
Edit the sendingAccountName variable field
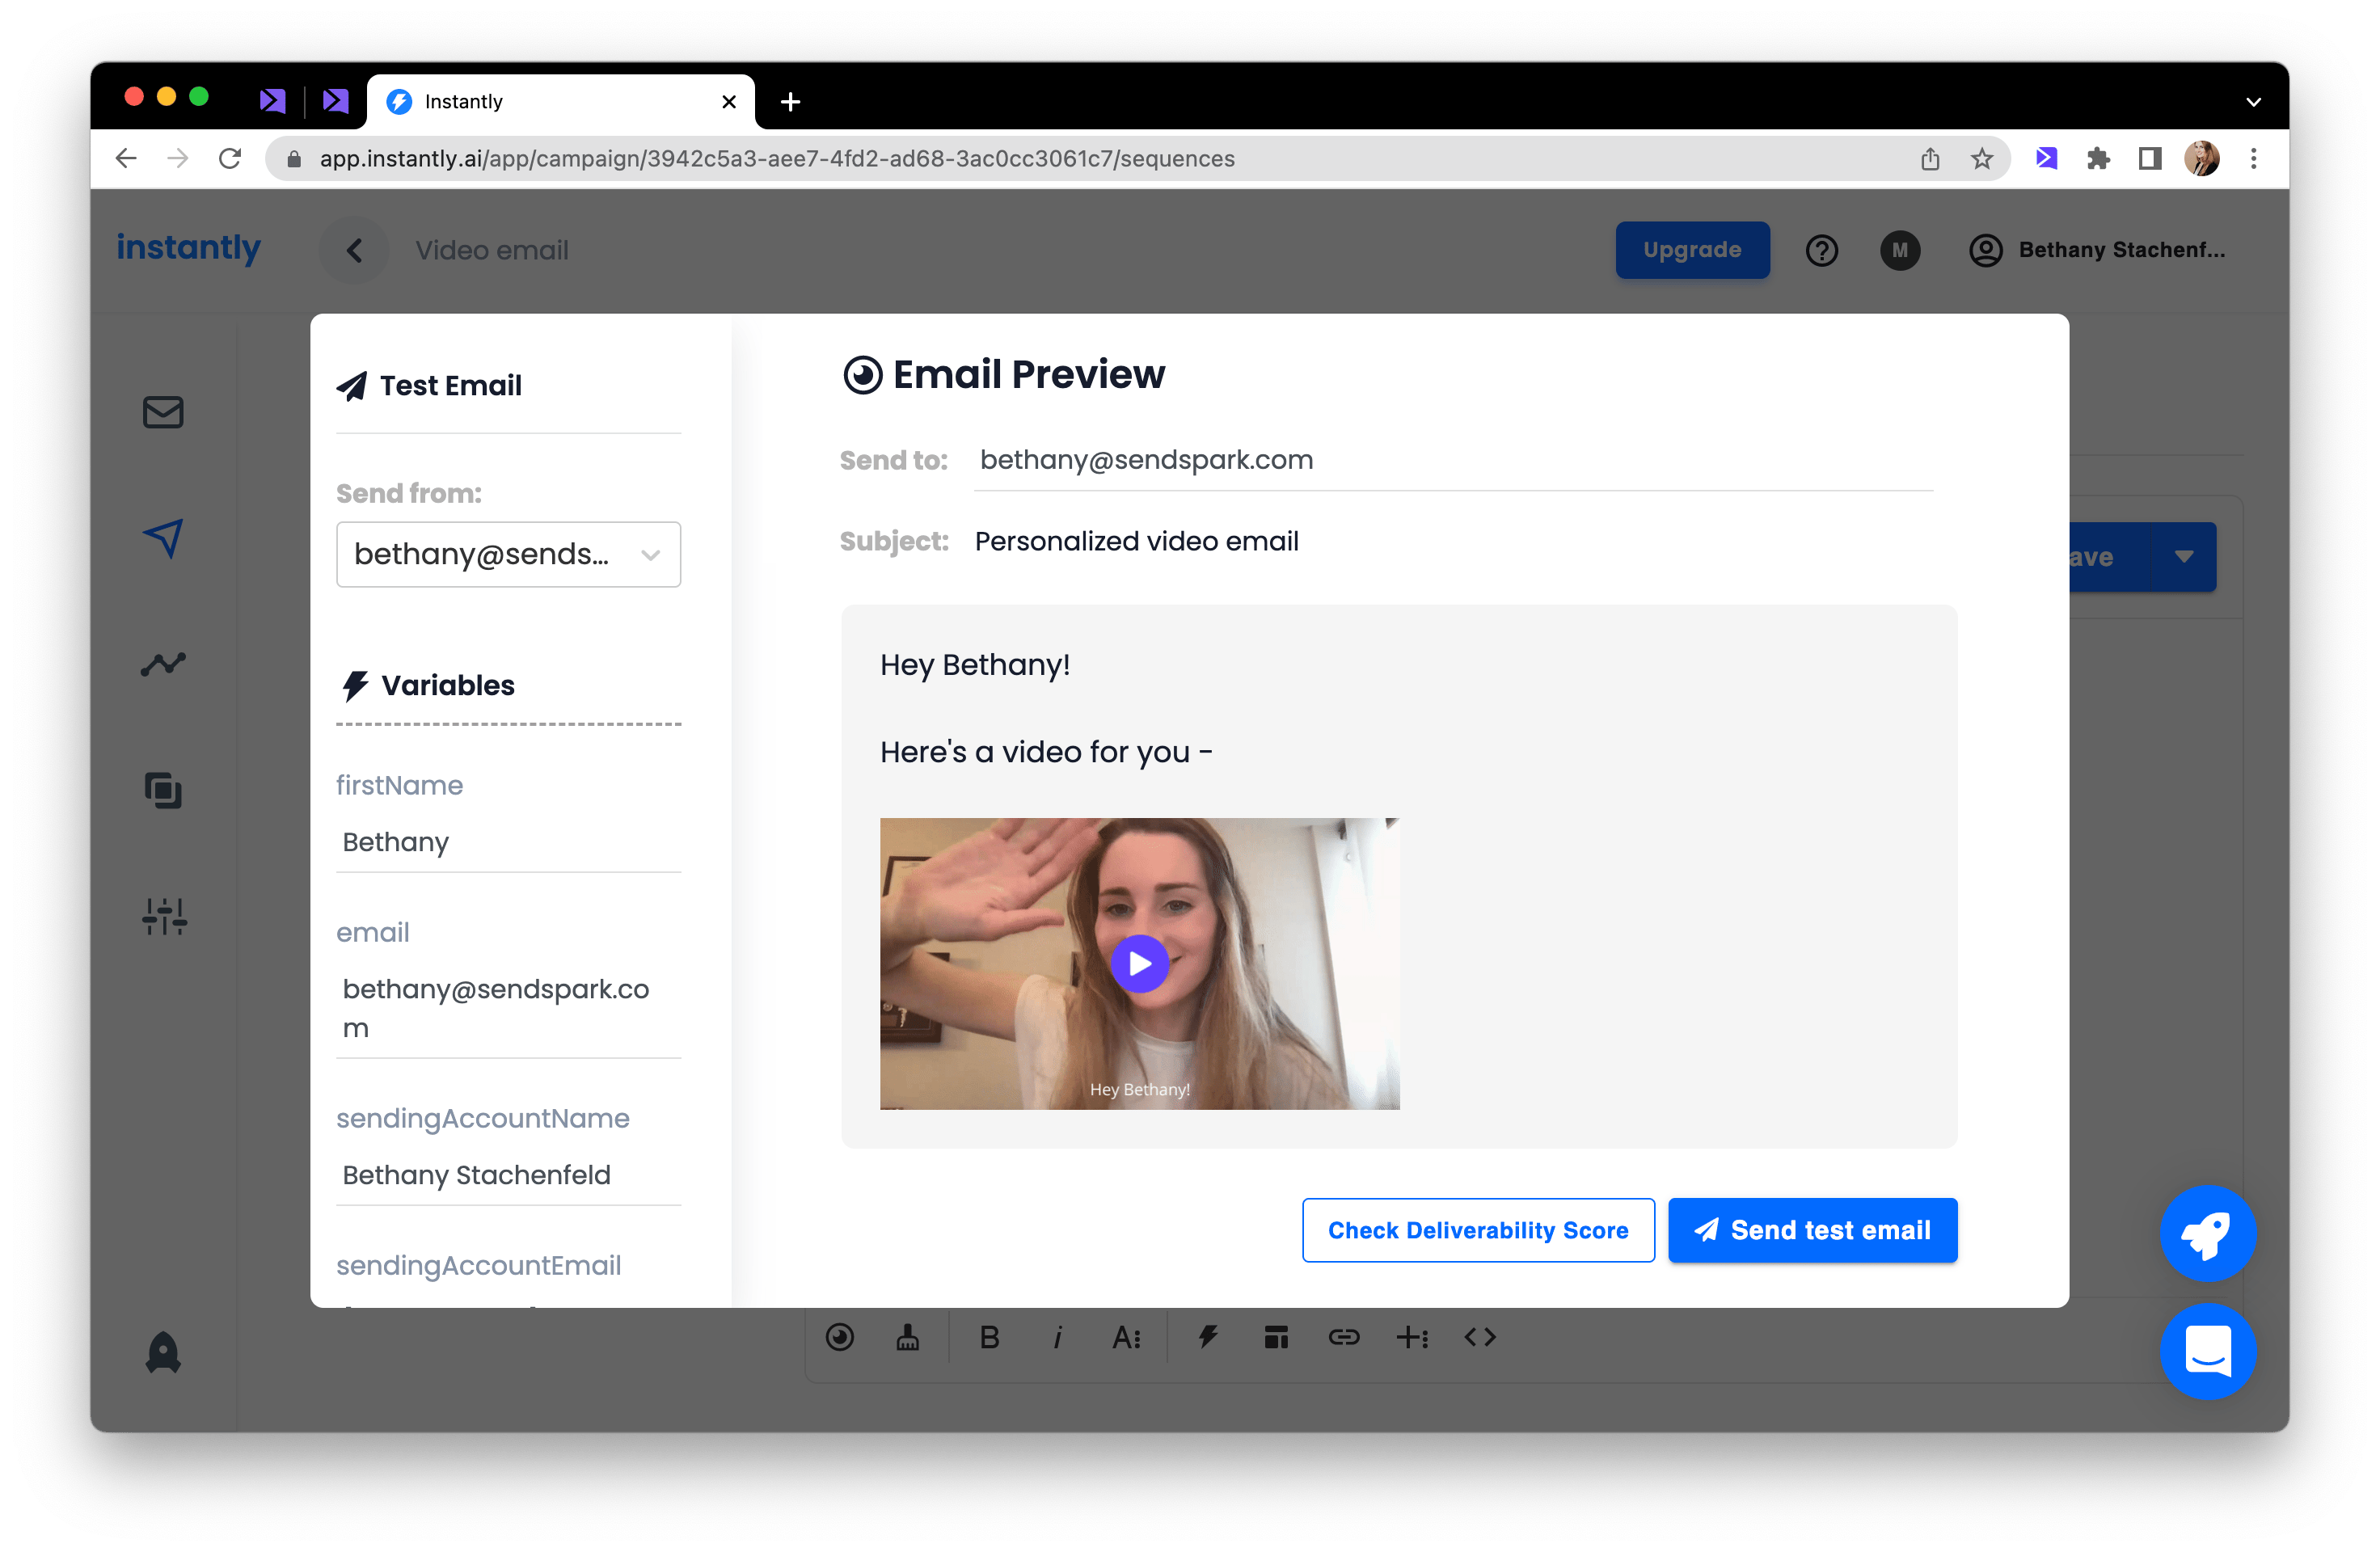click(x=508, y=1175)
